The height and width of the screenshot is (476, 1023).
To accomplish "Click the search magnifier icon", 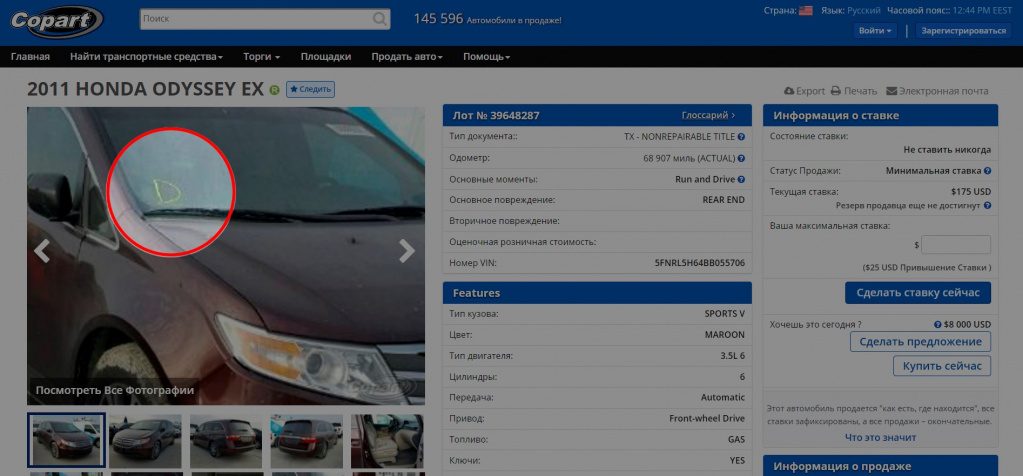I will coord(380,20).
